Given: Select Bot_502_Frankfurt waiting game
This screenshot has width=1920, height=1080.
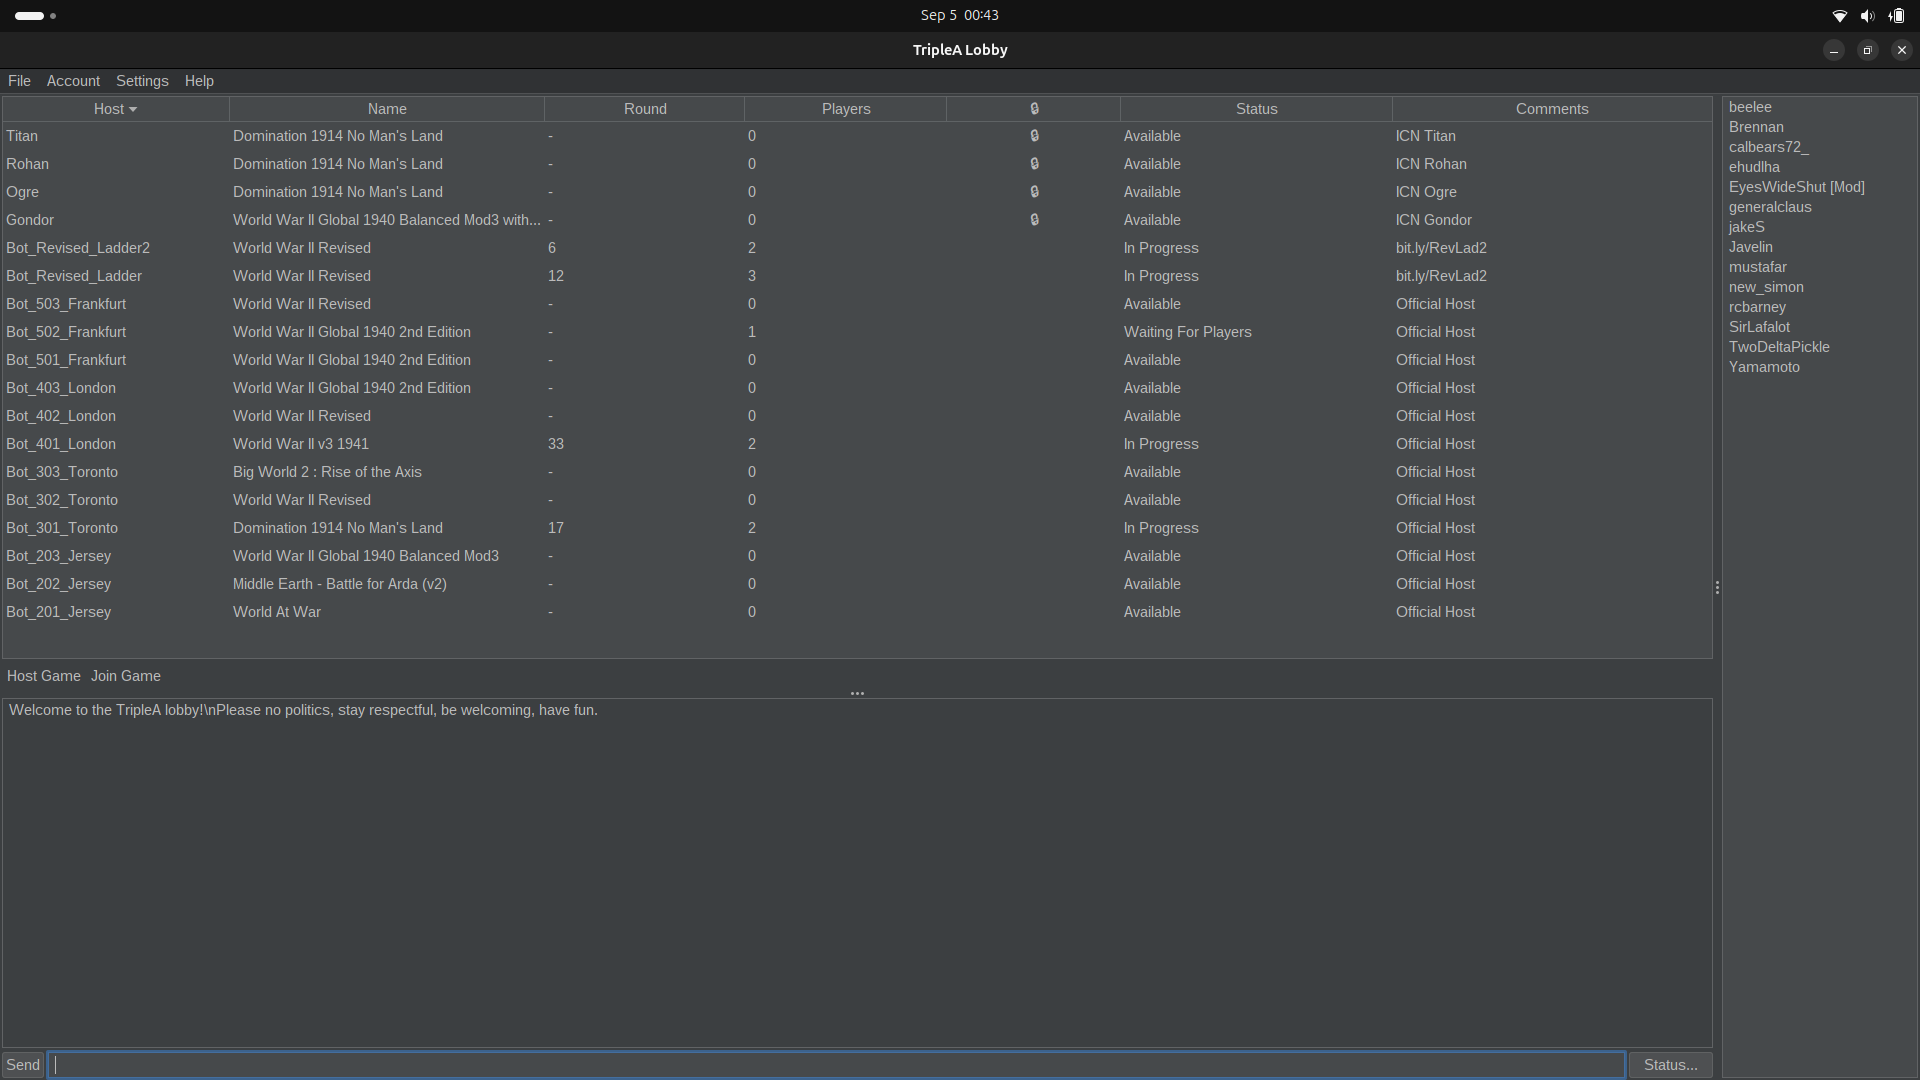Looking at the screenshot, I should coord(857,332).
